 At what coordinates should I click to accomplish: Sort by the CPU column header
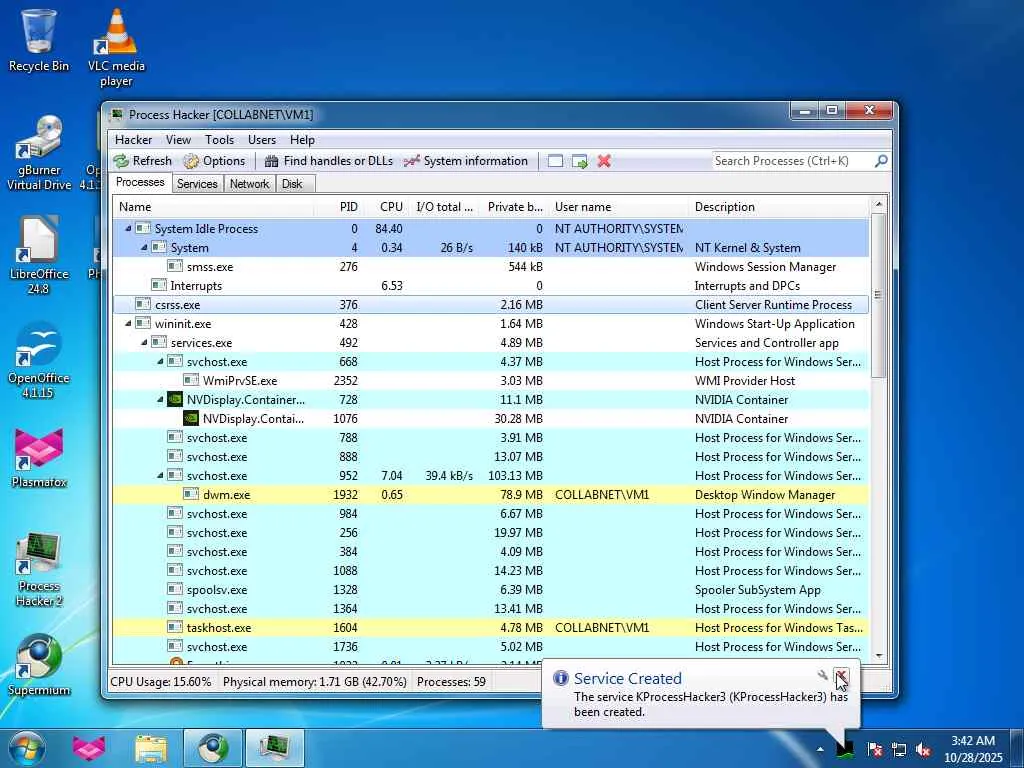pyautogui.click(x=387, y=207)
